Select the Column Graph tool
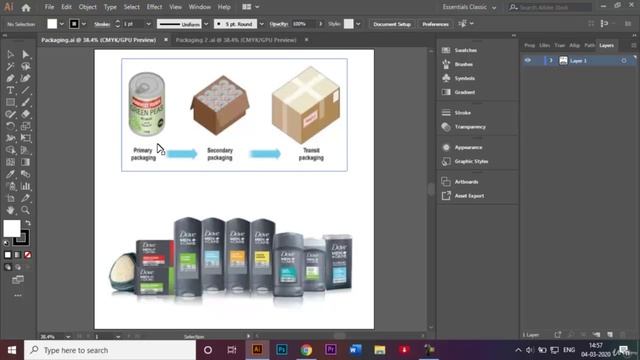The width and height of the screenshot is (640, 360). [x=25, y=186]
